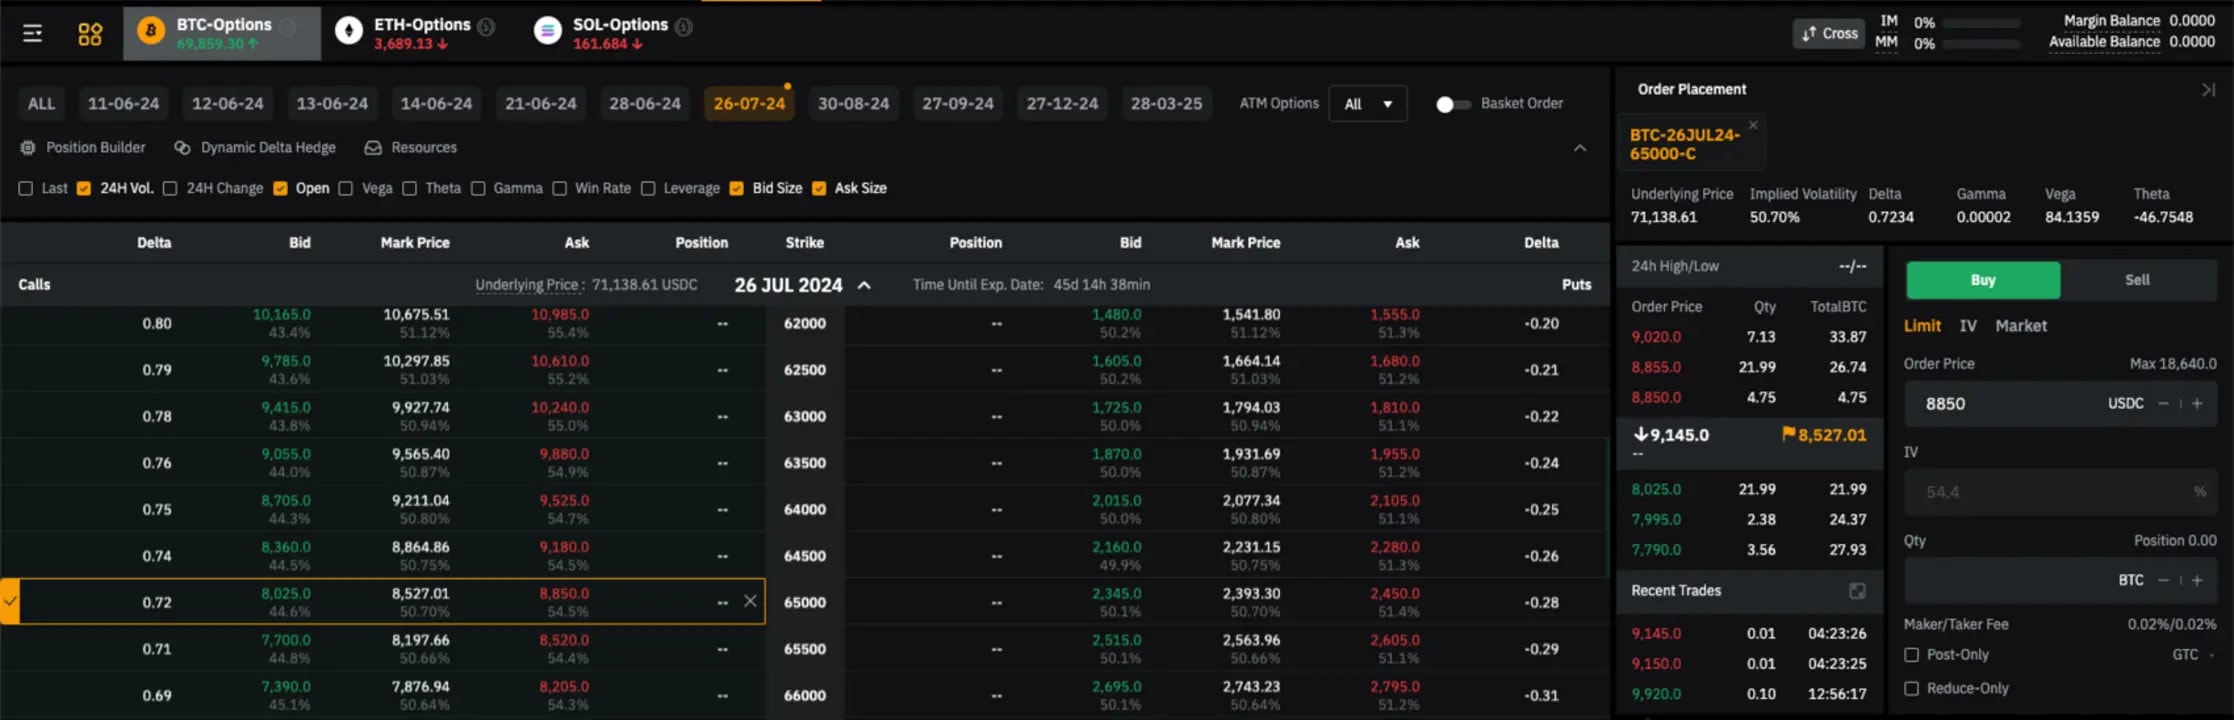Select the 11-06-24 expiry tab

click(x=123, y=104)
